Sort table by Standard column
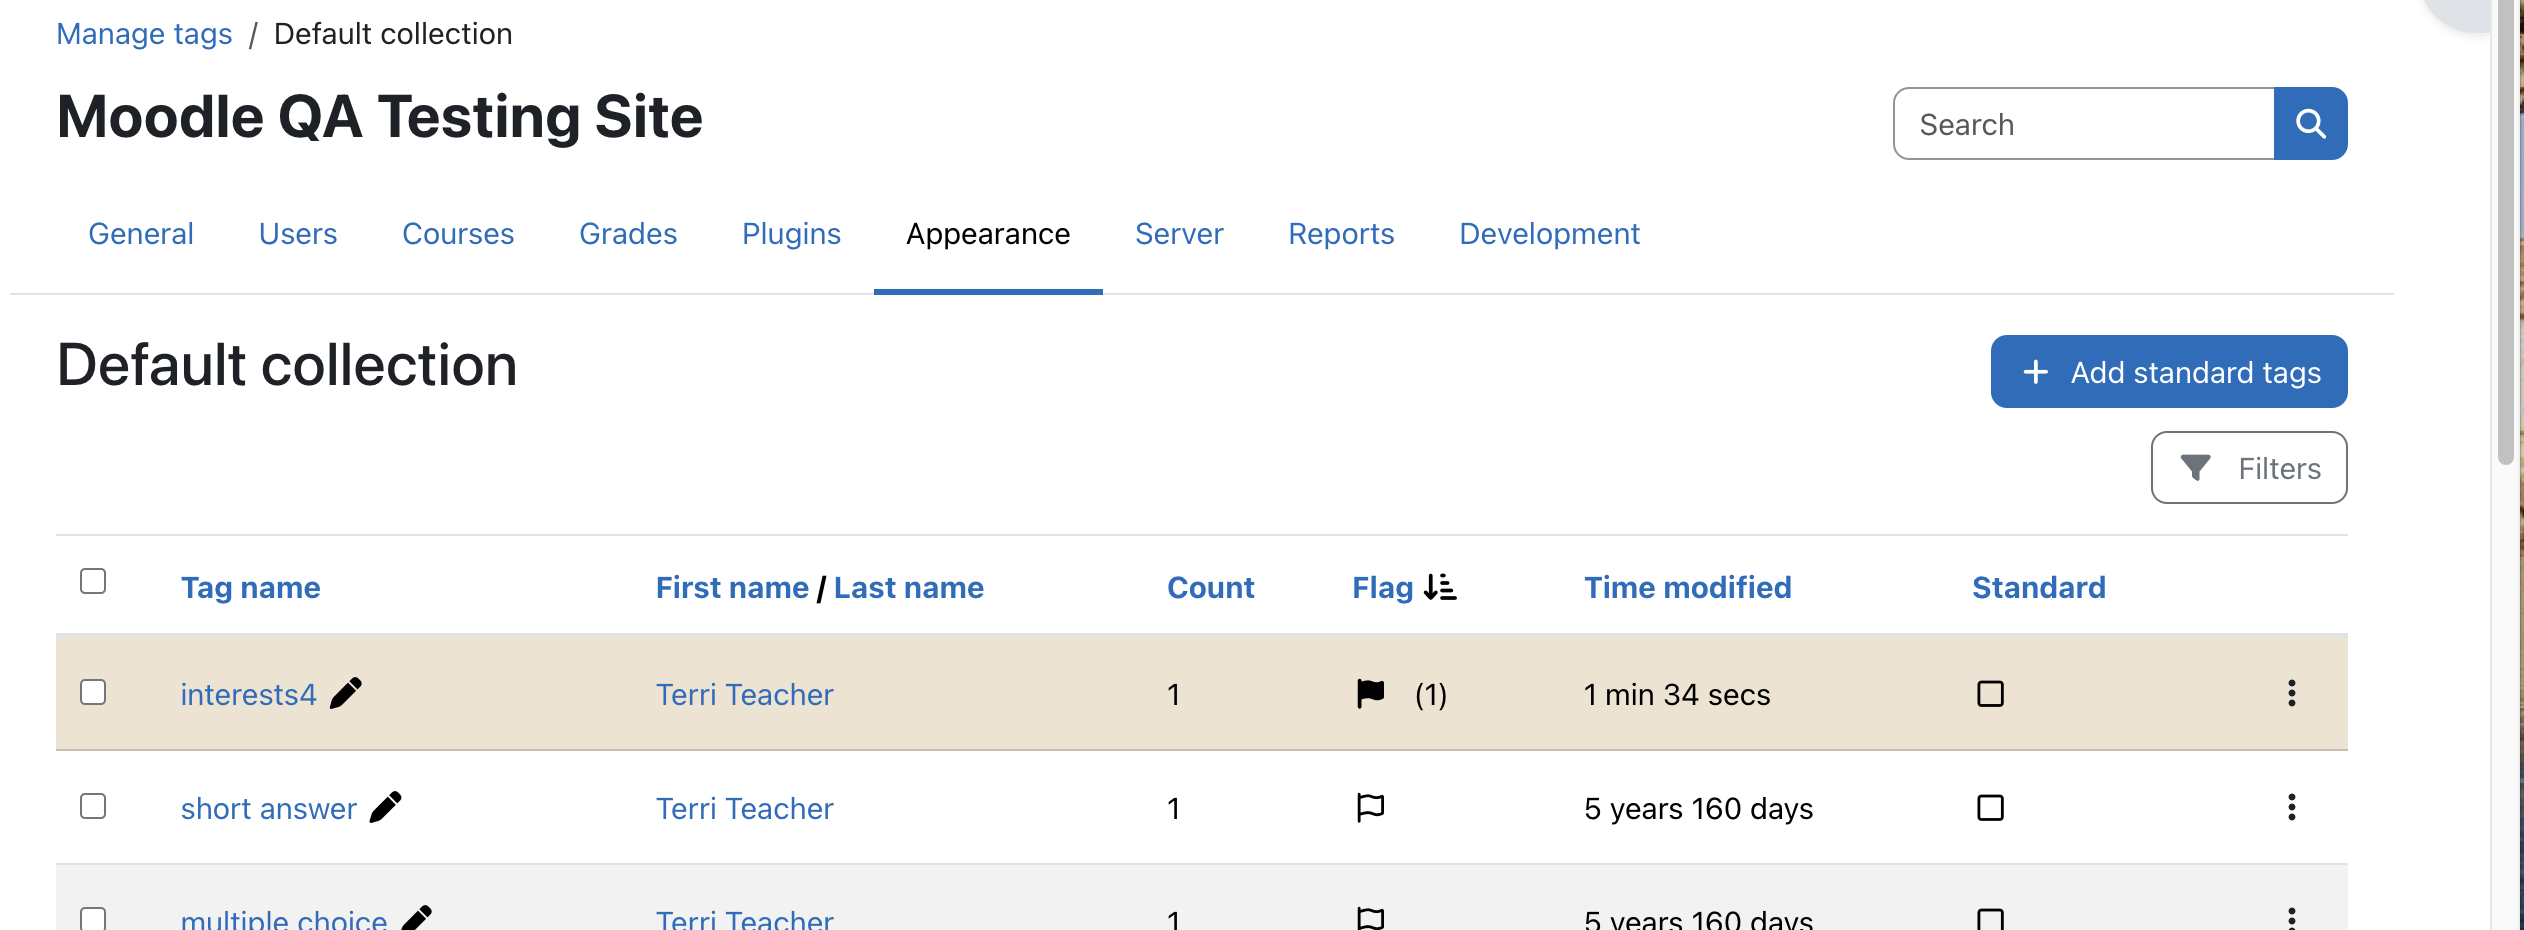The height and width of the screenshot is (930, 2524). coord(2038,587)
